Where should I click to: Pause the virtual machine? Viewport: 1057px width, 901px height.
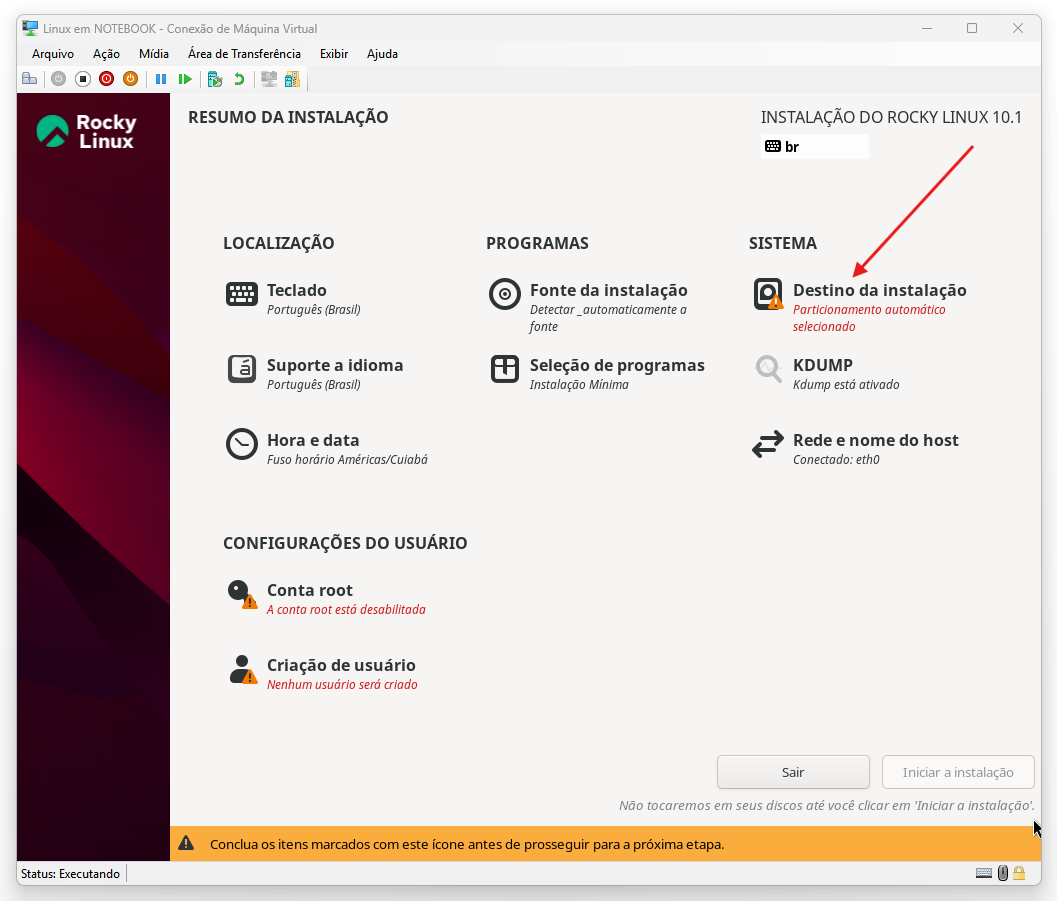160,79
